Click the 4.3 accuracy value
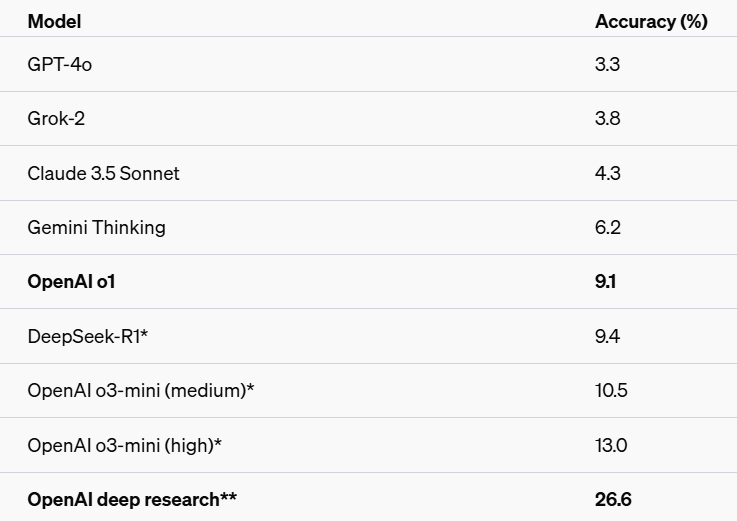 coord(608,173)
